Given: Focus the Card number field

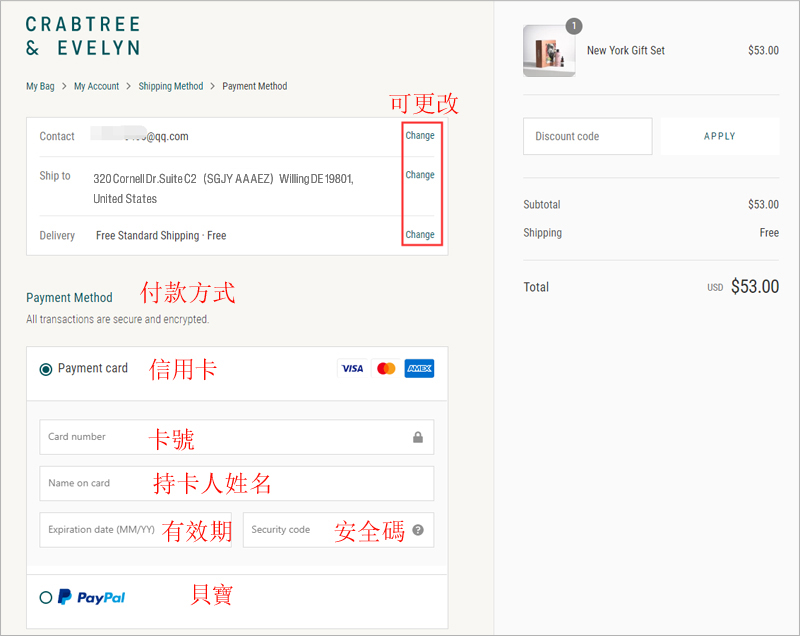Looking at the screenshot, I should pos(237,437).
